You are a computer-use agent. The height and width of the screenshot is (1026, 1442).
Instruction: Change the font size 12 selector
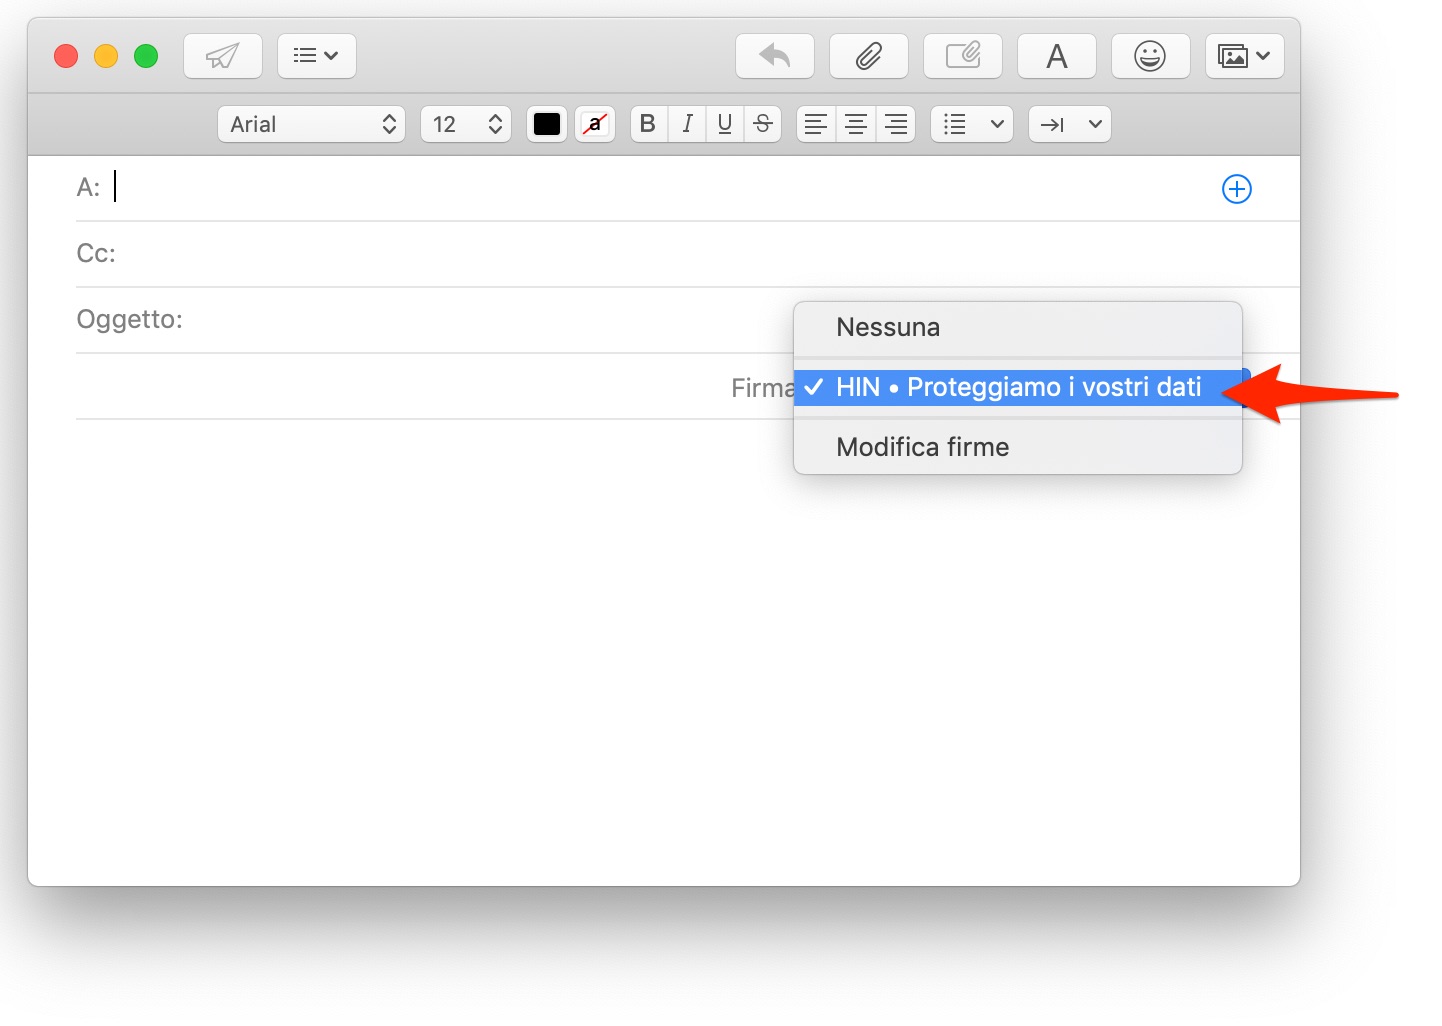pos(466,124)
